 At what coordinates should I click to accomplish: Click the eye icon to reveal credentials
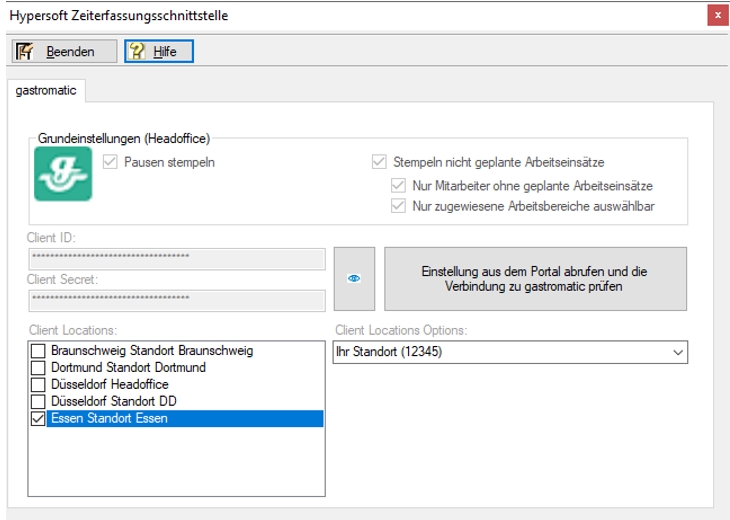354,279
